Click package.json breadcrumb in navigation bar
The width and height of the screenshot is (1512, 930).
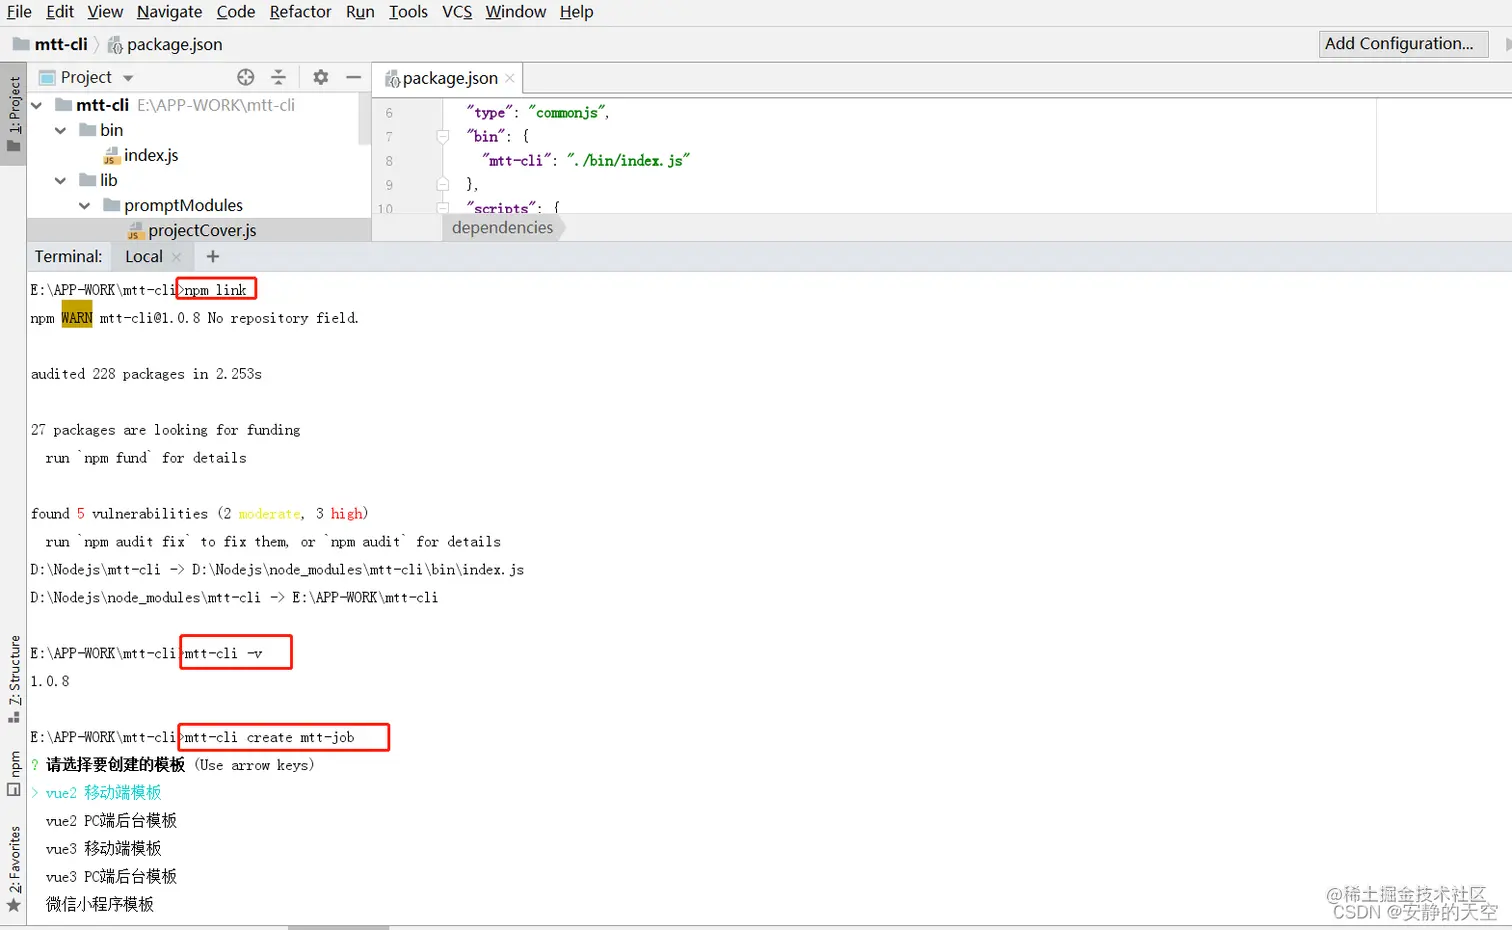click(165, 44)
